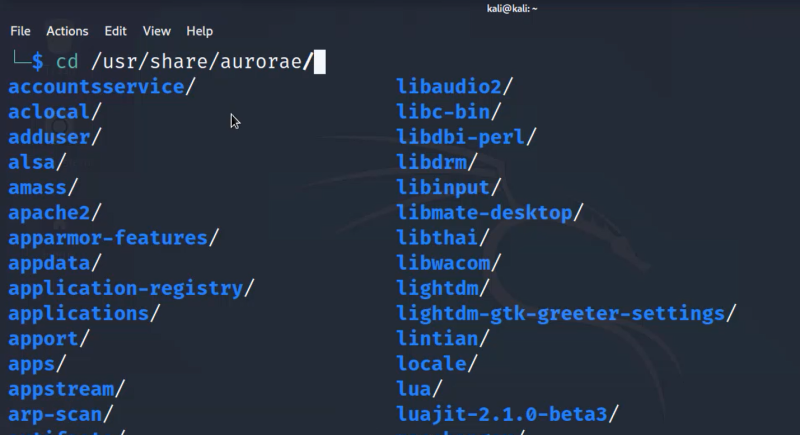The width and height of the screenshot is (800, 435).
Task: Click the adduser/ directory entry
Action: tap(55, 137)
